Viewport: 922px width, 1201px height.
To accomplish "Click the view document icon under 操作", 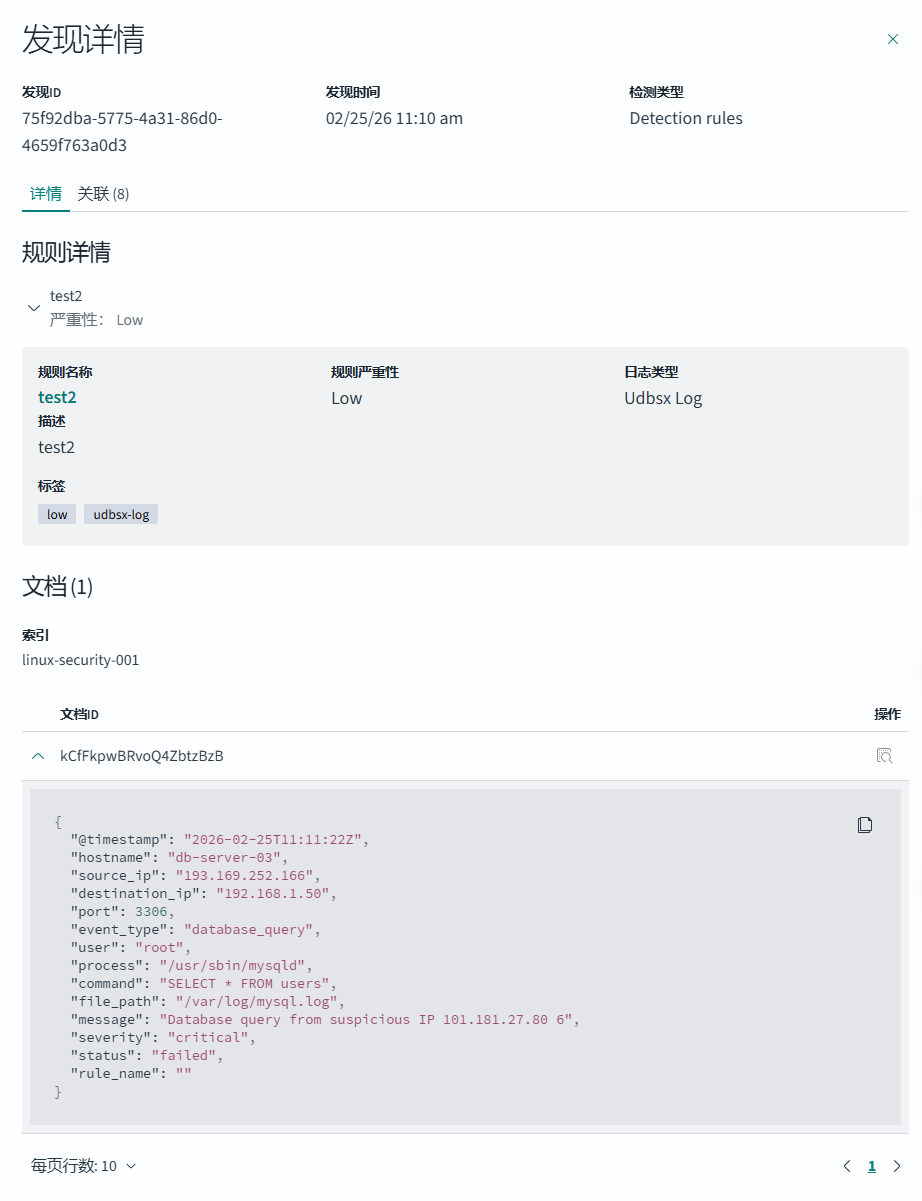I will (x=884, y=756).
